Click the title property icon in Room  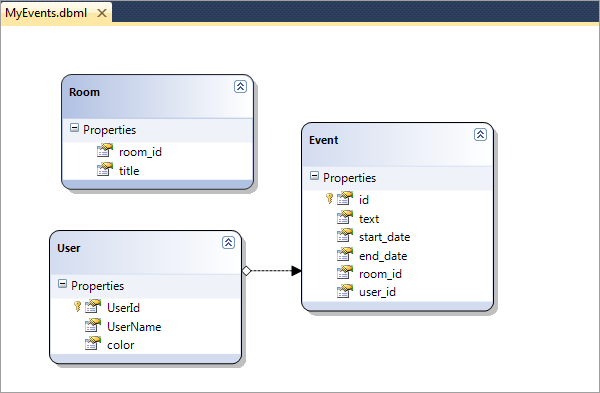(x=105, y=169)
